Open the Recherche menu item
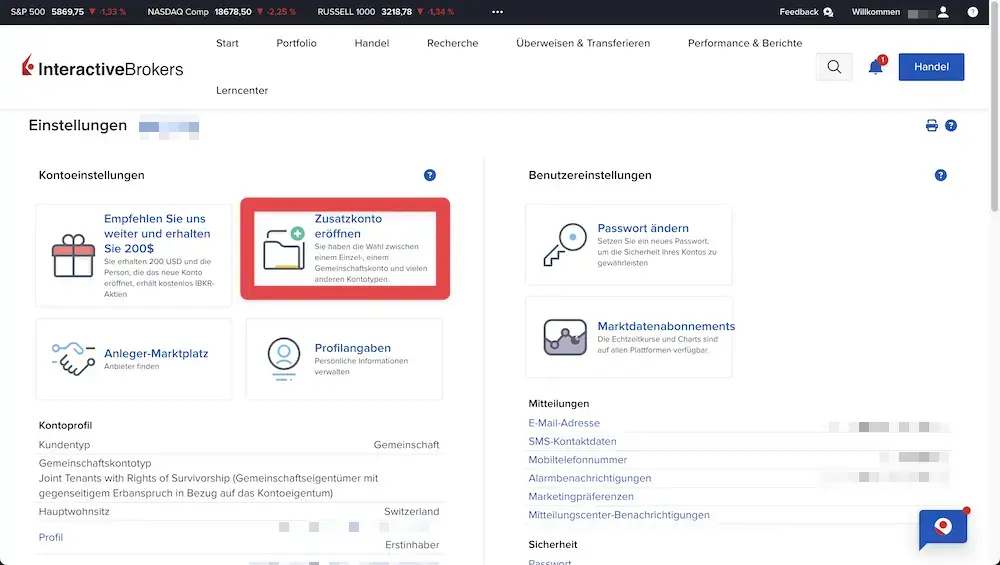The image size is (1000, 565). point(452,43)
